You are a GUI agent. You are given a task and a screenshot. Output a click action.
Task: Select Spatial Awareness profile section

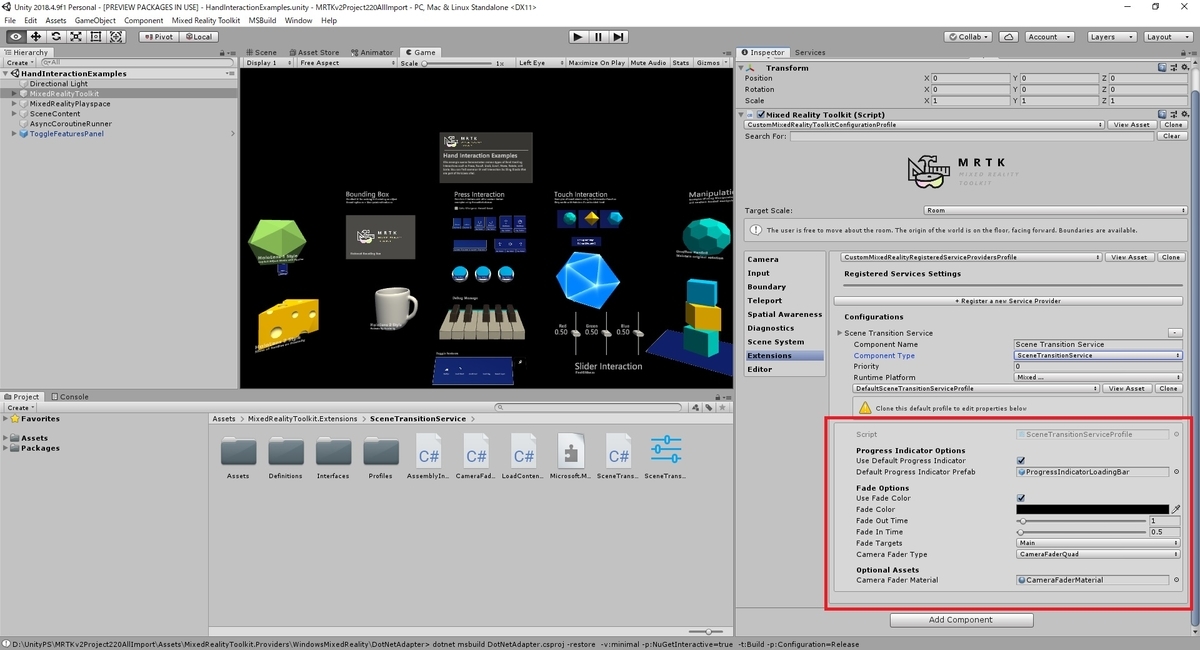click(x=784, y=314)
